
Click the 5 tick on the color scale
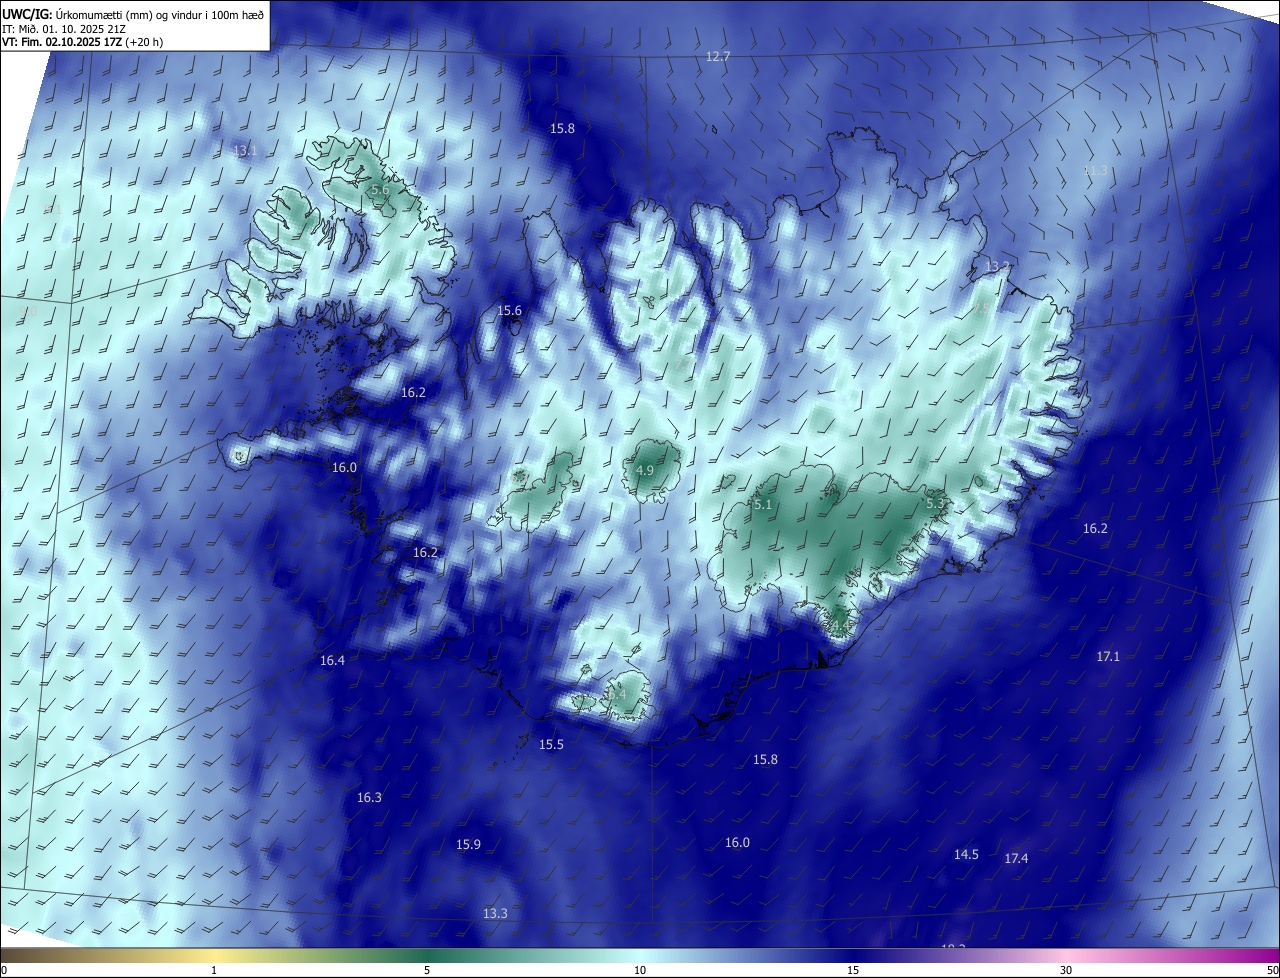[427, 971]
